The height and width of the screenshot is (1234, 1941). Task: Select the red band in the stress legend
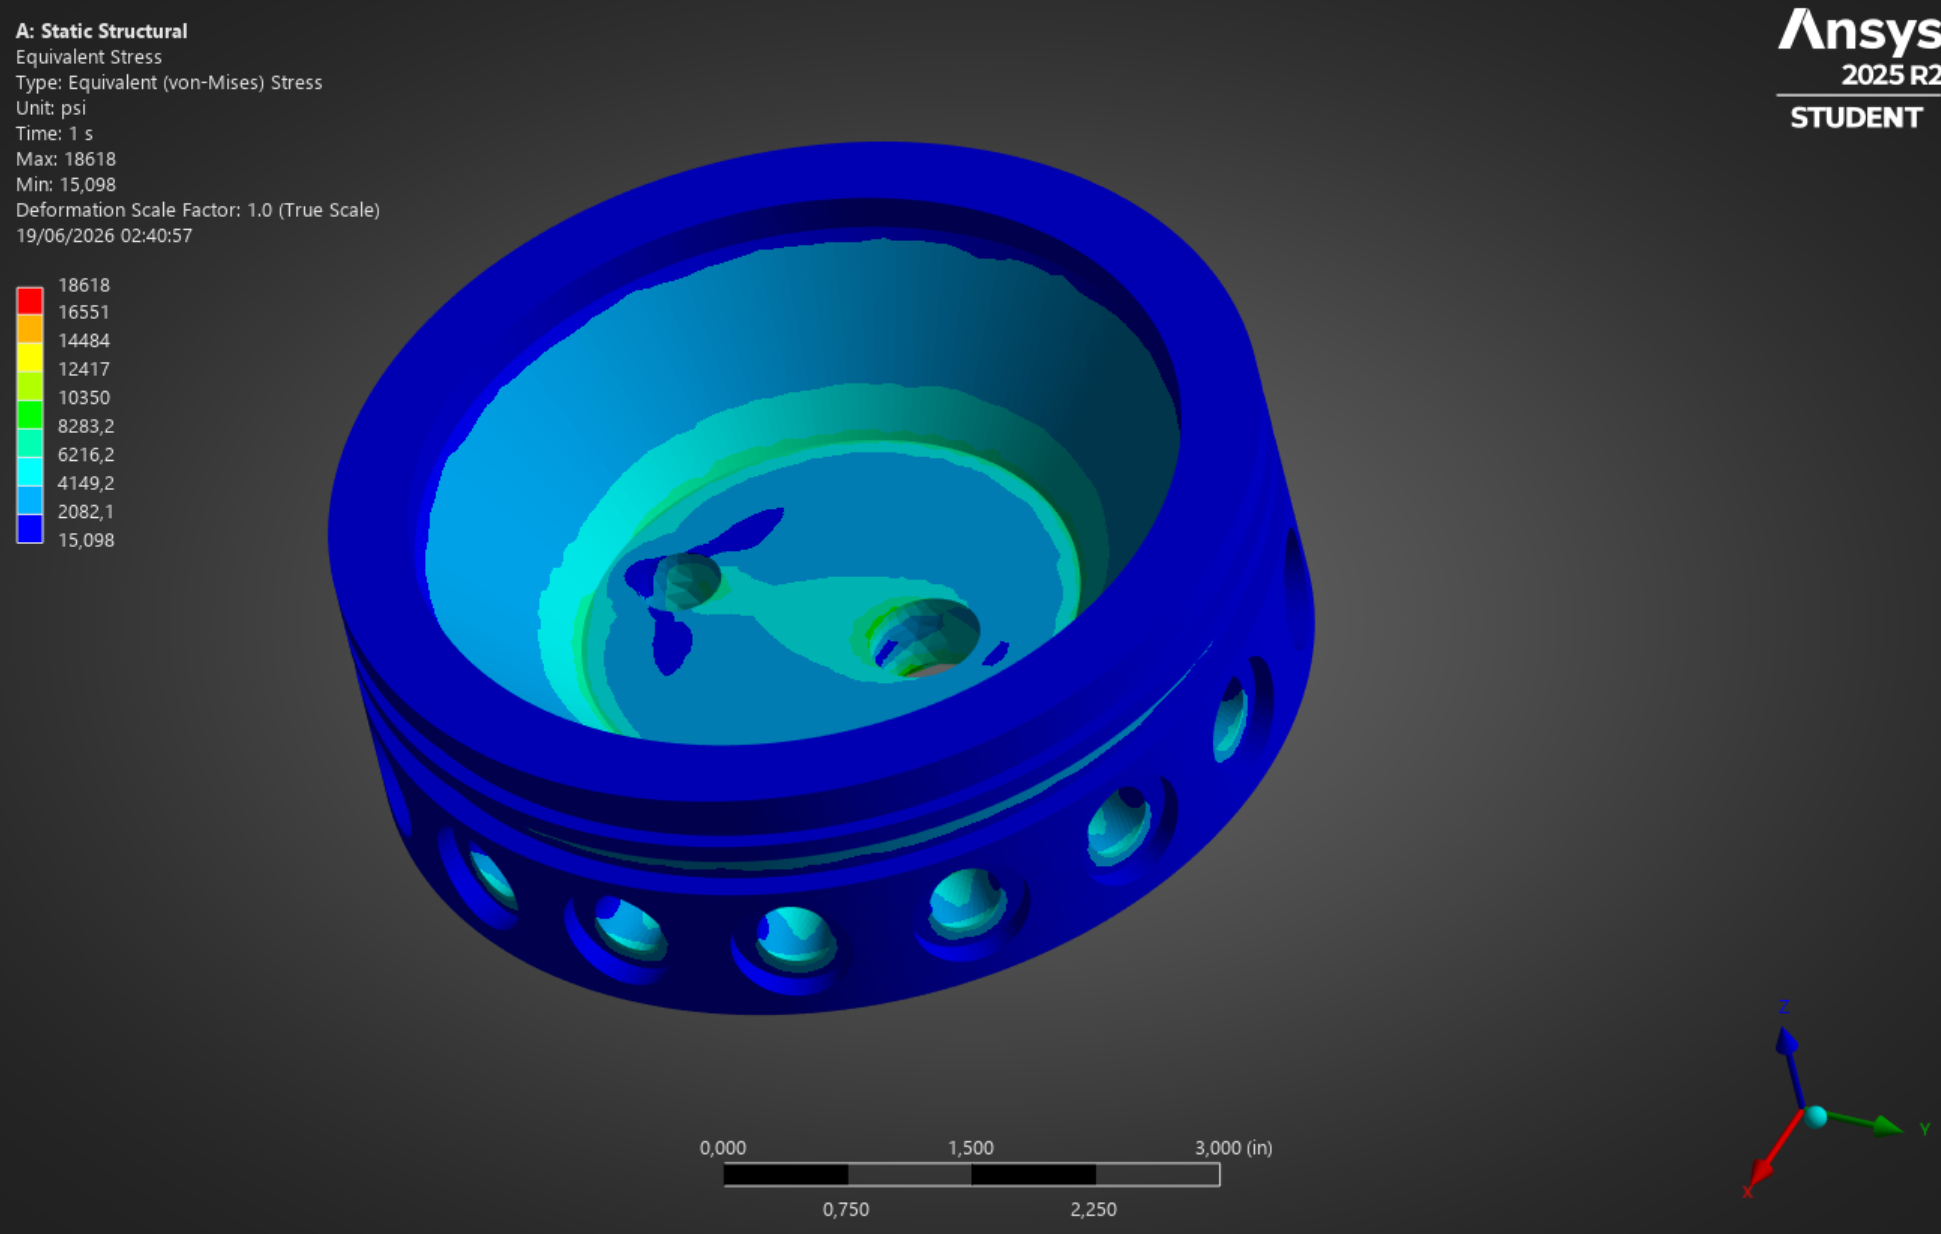pyautogui.click(x=30, y=301)
